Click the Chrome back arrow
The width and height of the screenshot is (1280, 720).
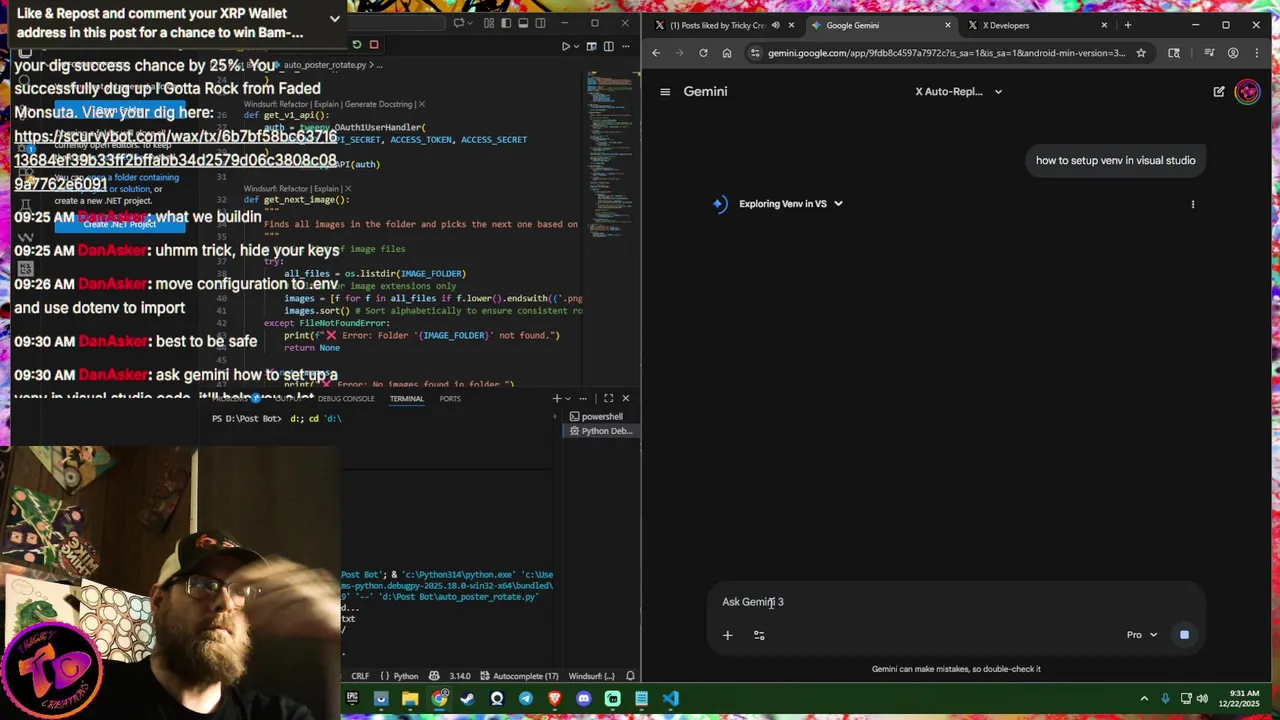(656, 53)
